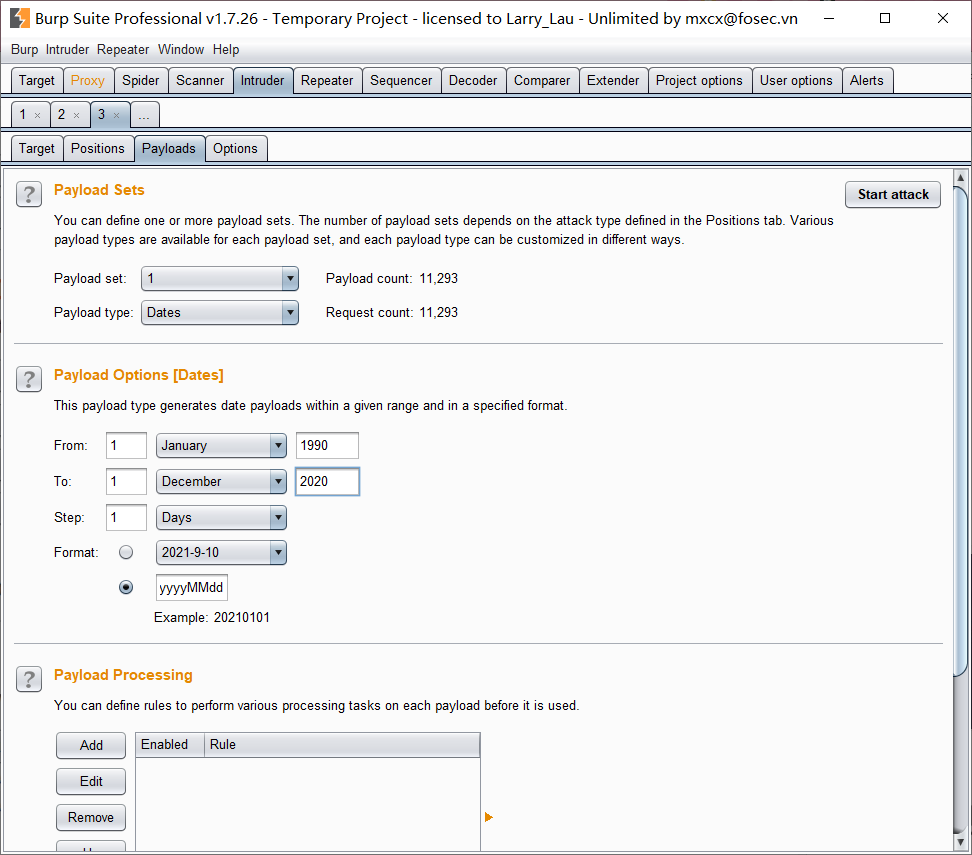Open the Window menu
972x855 pixels.
(x=181, y=49)
